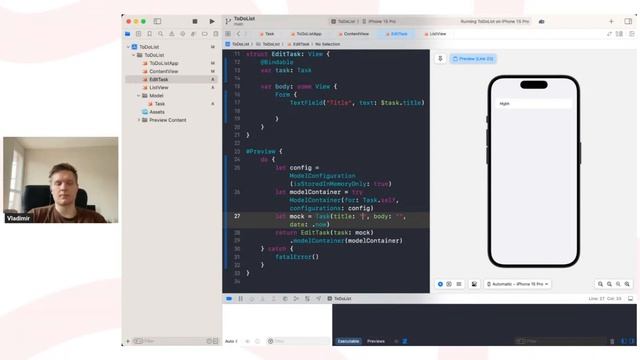Switch to the ListView editor tab
The height and width of the screenshot is (360, 640).
coord(435,34)
